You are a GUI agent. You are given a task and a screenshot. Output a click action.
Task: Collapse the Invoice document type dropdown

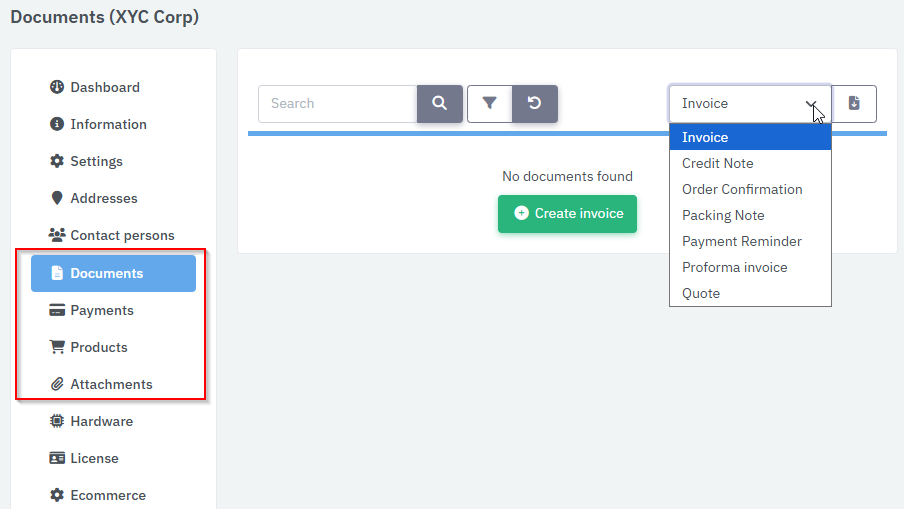[749, 103]
